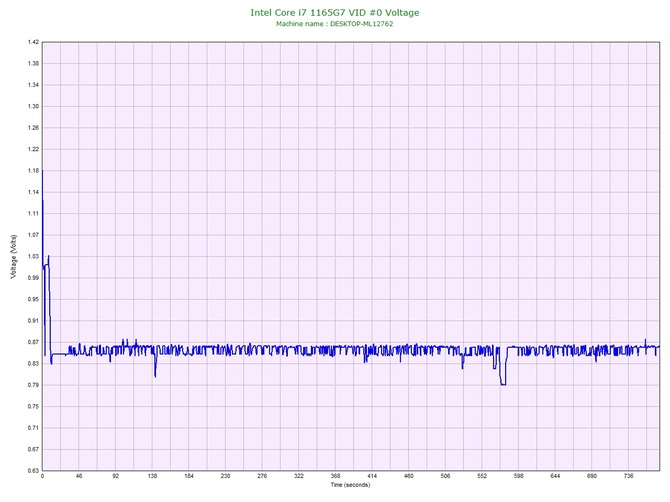Click the initial voltage spike peak at 1.18 V
The height and width of the screenshot is (502, 670).
coord(42,171)
